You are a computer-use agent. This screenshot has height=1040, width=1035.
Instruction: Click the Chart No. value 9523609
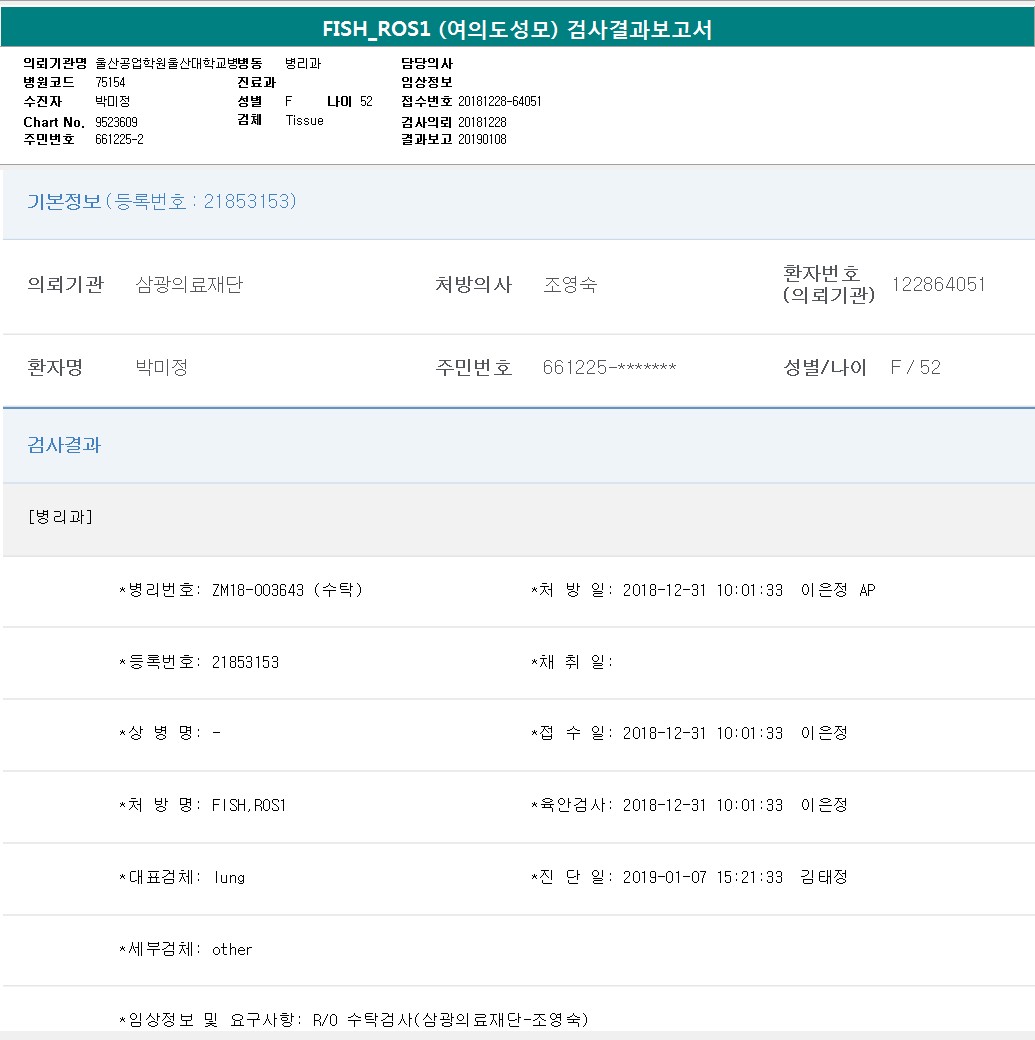point(116,122)
